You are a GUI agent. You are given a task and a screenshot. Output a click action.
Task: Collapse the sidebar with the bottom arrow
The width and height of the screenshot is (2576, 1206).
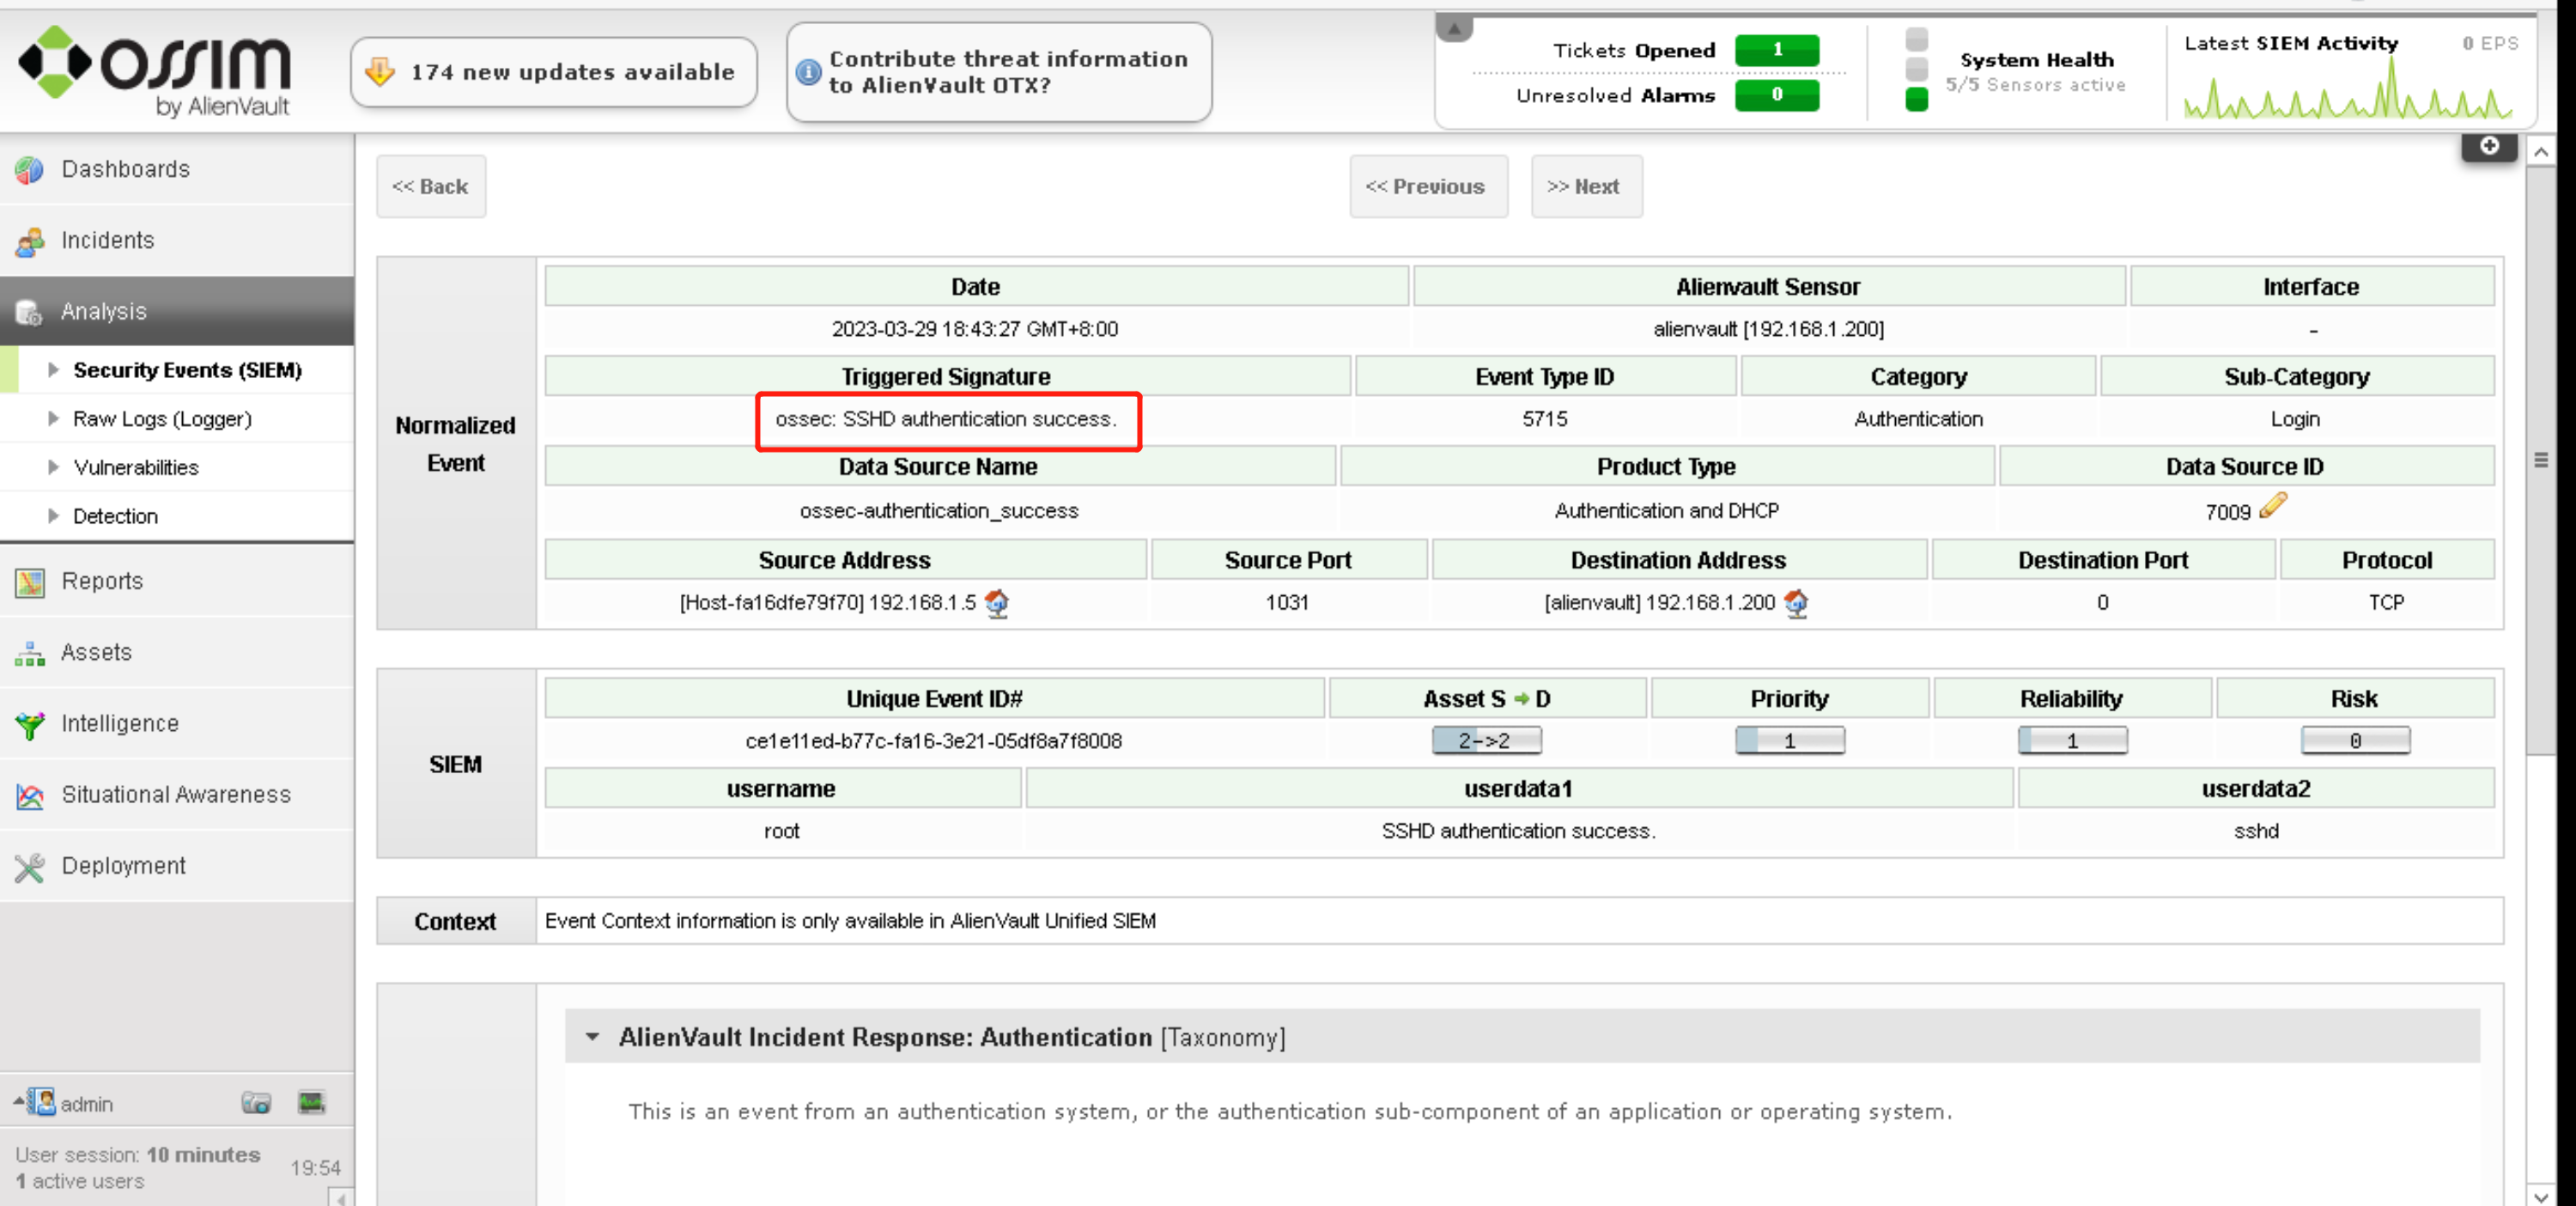click(341, 1198)
